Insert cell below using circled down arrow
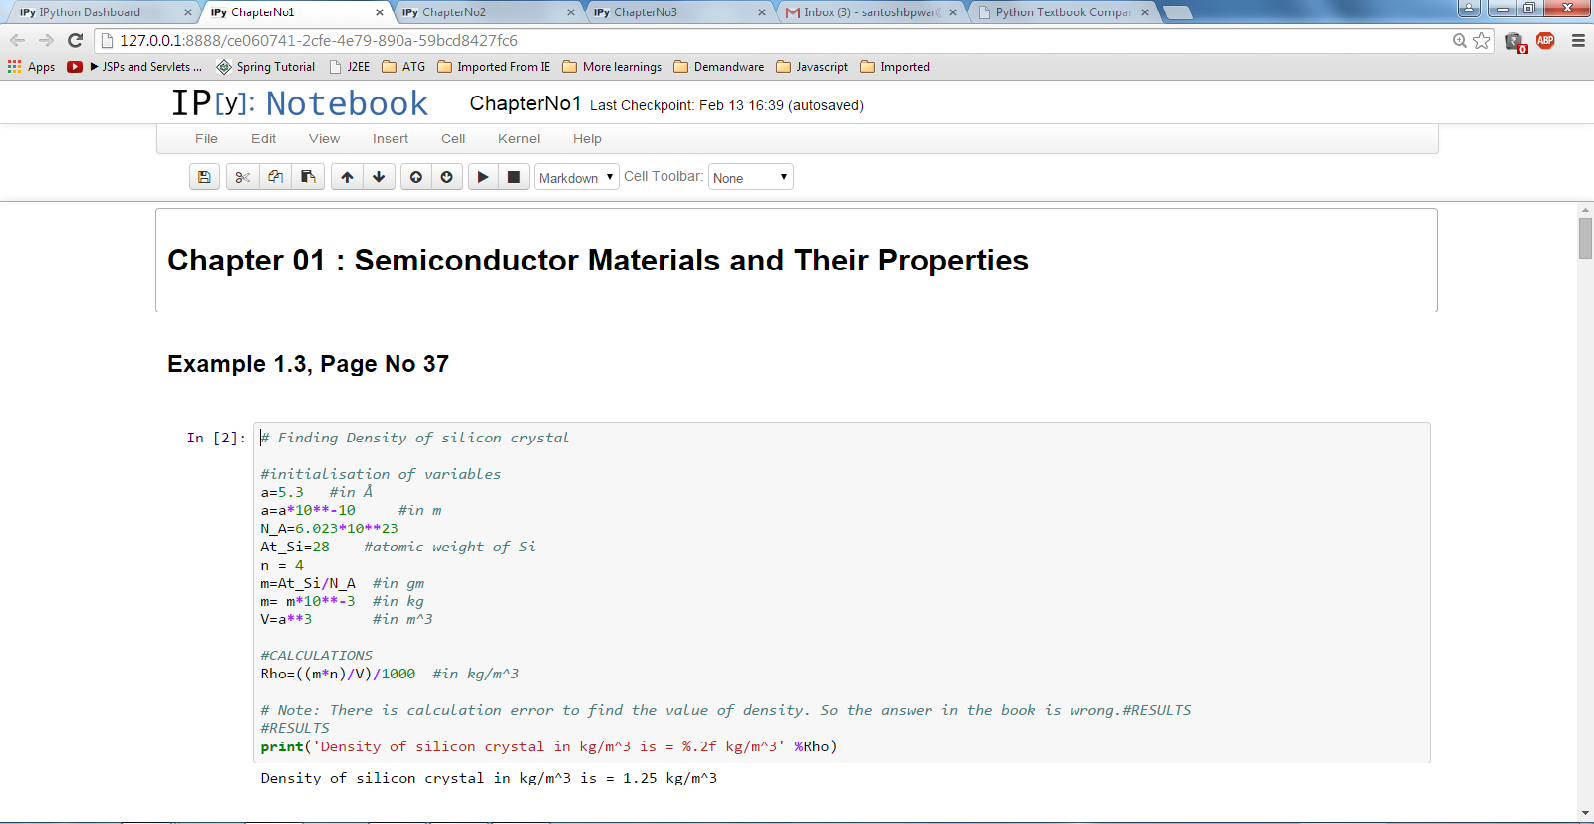Viewport: 1594px width, 824px height. click(x=447, y=177)
